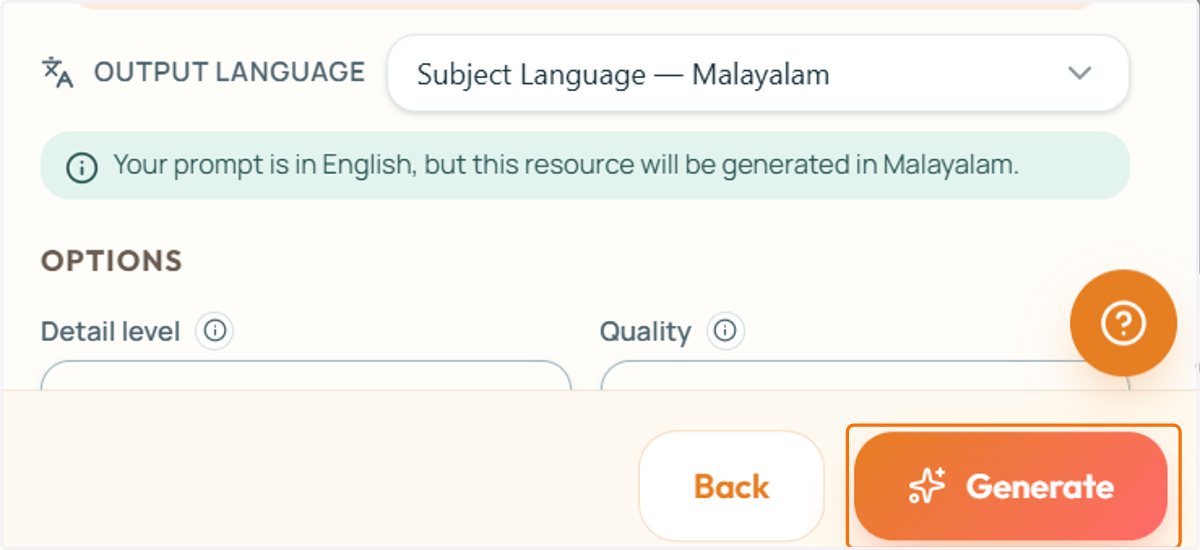Click the info icon in the Malayalam notice

click(x=82, y=167)
